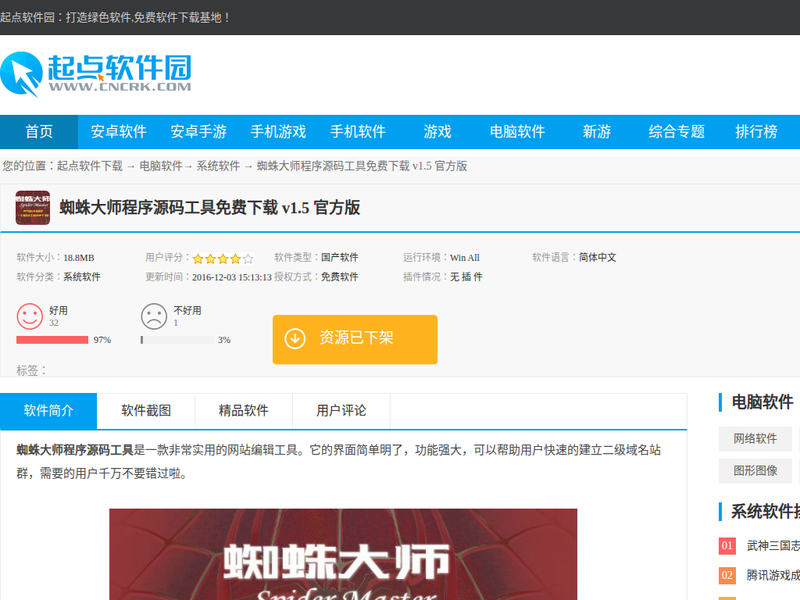Click the 国产软件 software type value
The image size is (800, 600).
point(339,258)
